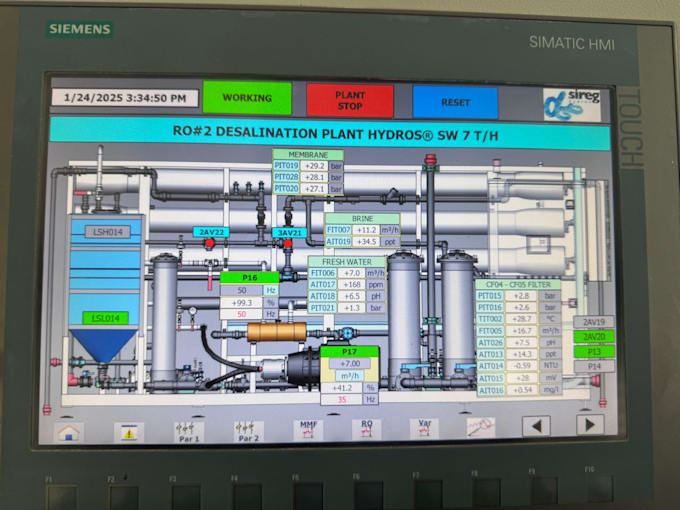Click the BRINE panel header
Viewport: 680px width, 510px height.
coord(362,219)
